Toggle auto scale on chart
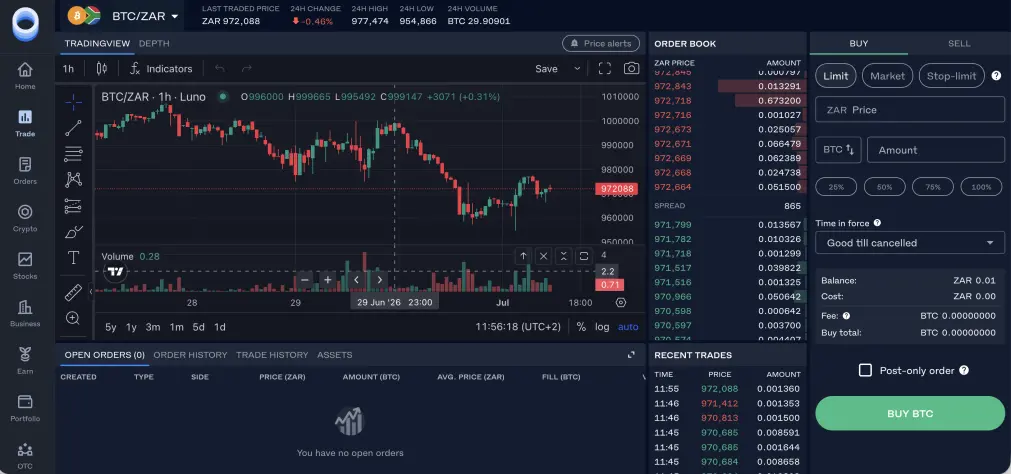Screen dimensions: 1011x474 tap(628, 327)
